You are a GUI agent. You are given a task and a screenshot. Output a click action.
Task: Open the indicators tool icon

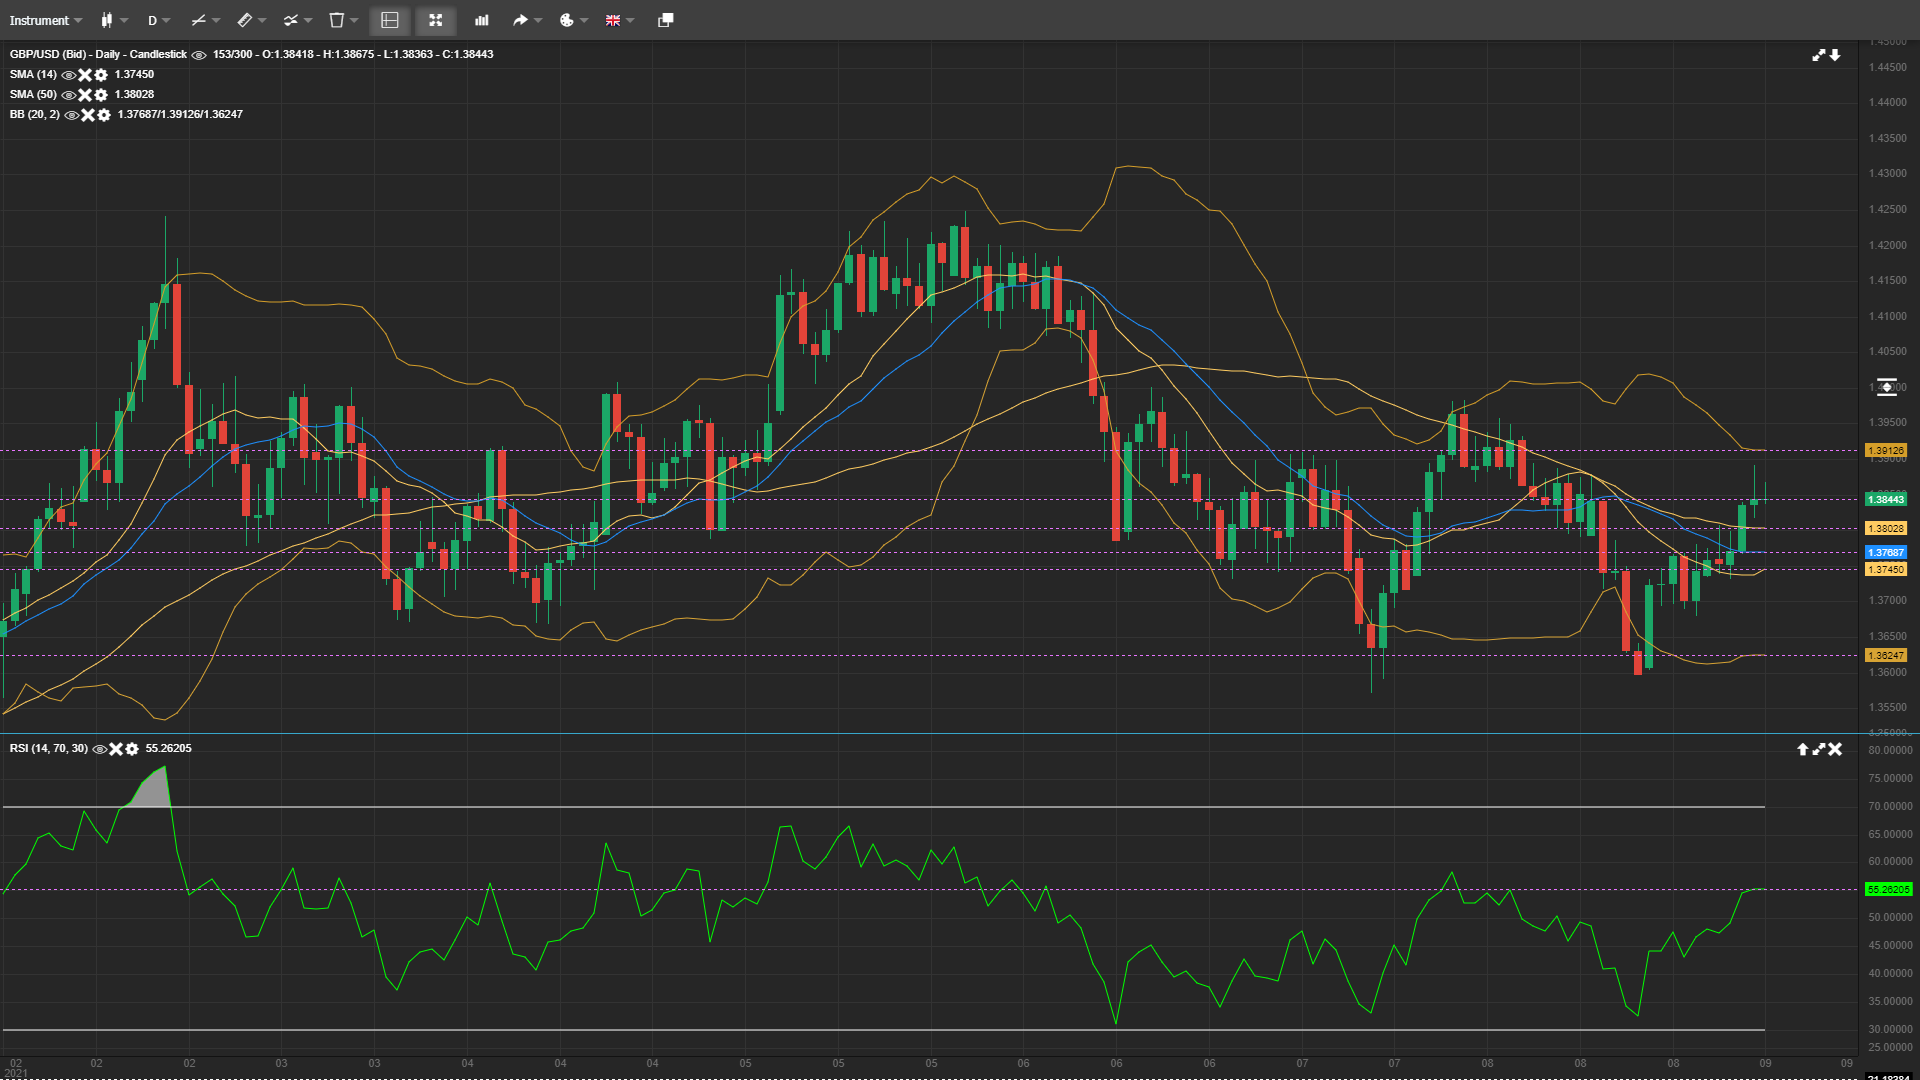290,20
